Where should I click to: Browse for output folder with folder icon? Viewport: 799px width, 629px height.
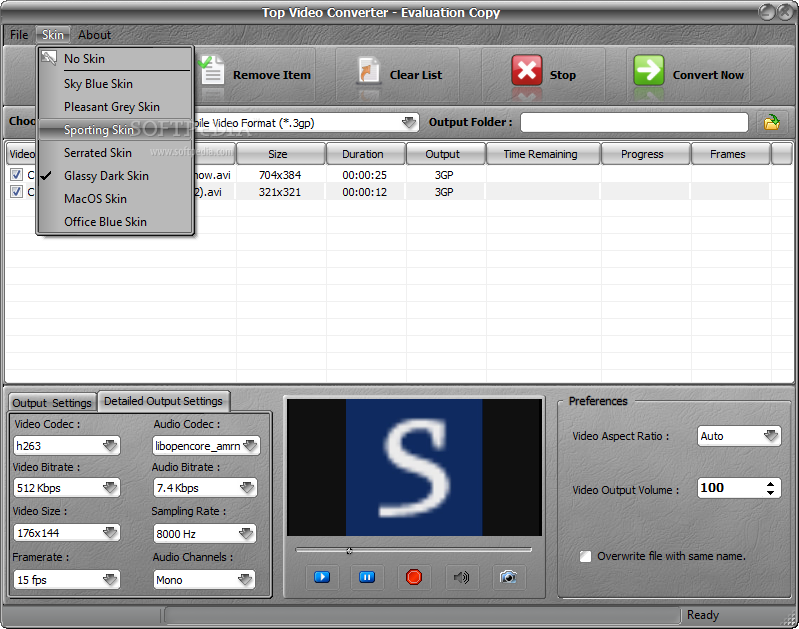coord(771,122)
